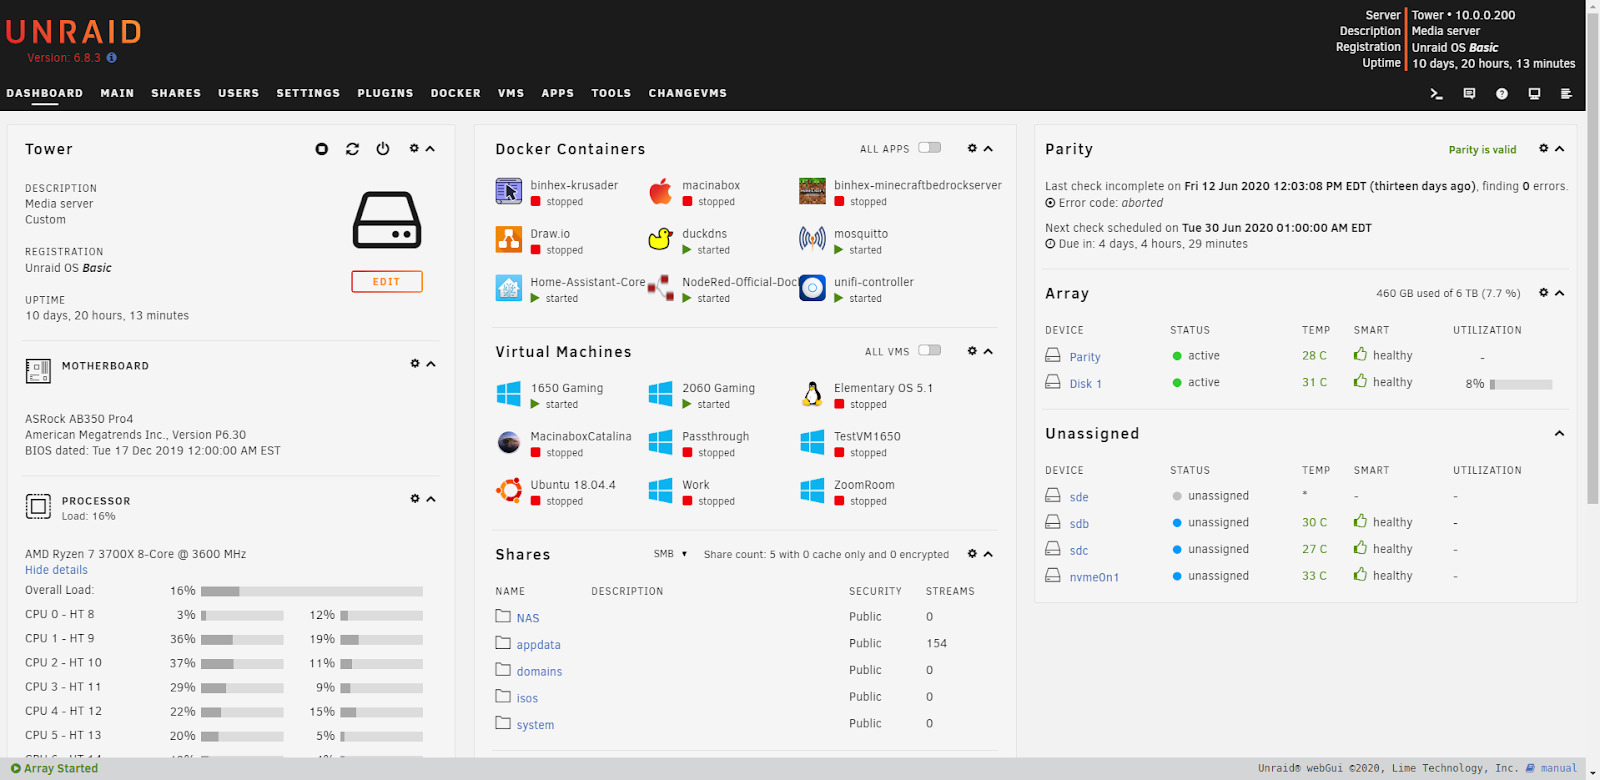The image size is (1600, 780).
Task: Open the appdata share link
Action: 538,645
